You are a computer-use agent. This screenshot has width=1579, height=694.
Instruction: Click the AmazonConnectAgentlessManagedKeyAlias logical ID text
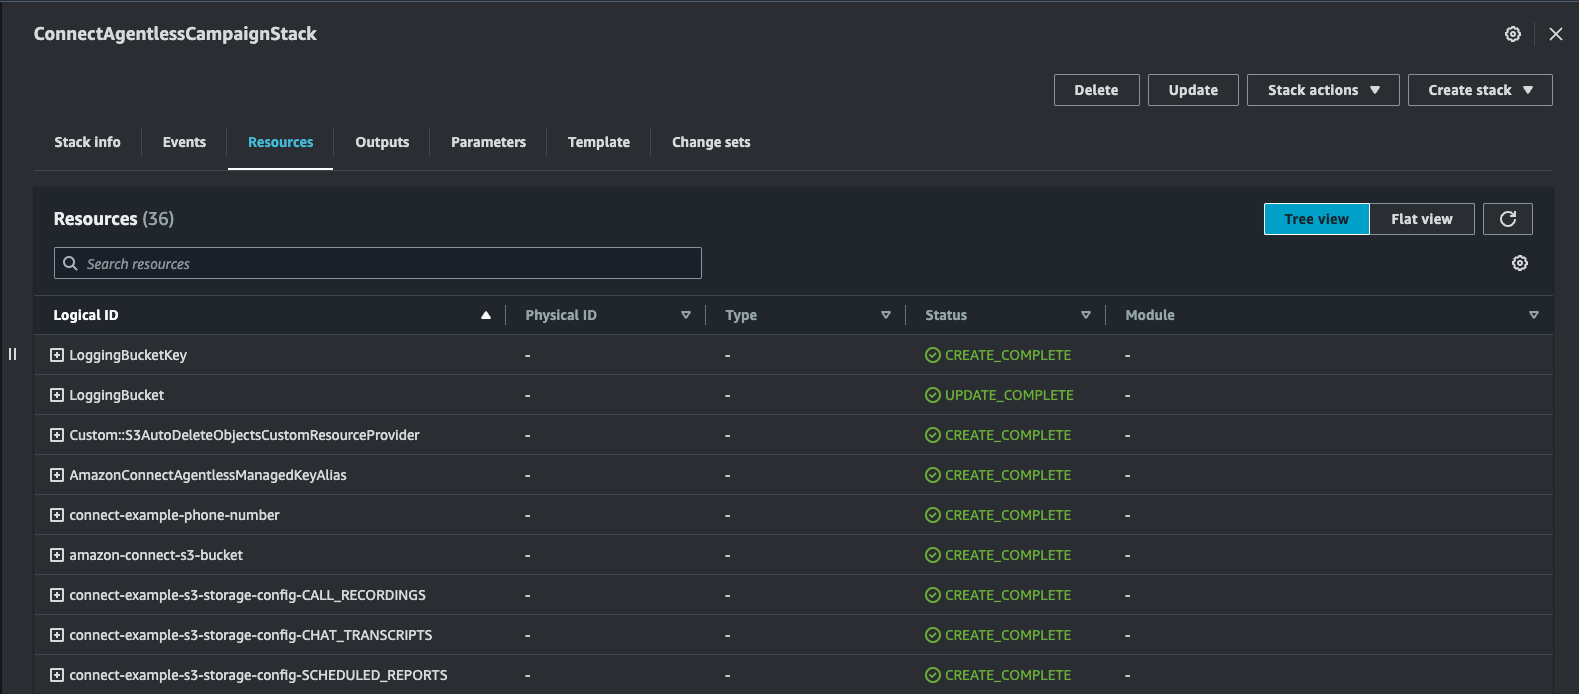tap(208, 475)
